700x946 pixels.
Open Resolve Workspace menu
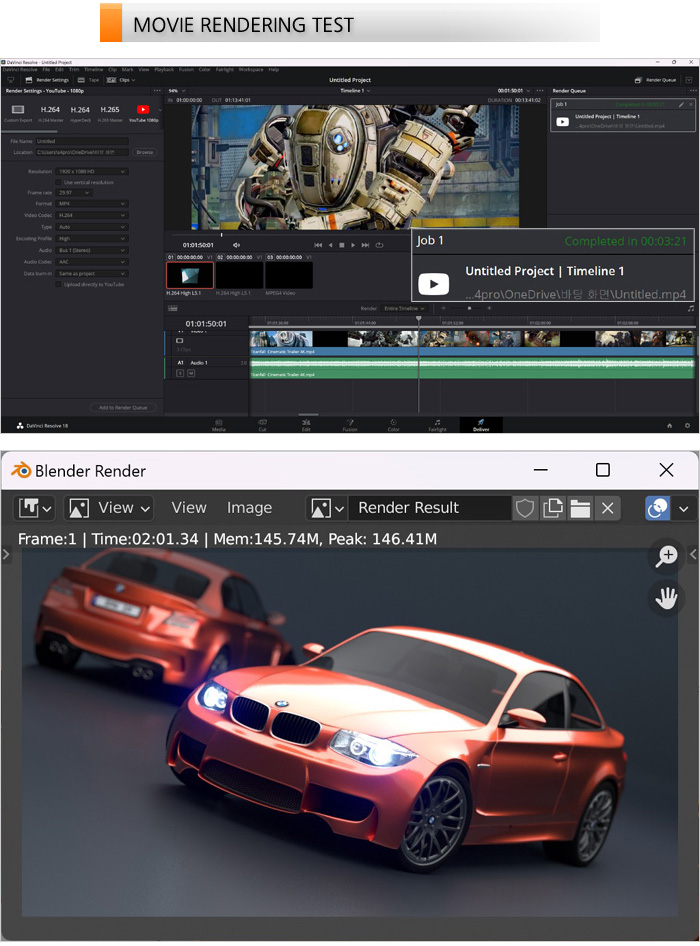(x=251, y=69)
